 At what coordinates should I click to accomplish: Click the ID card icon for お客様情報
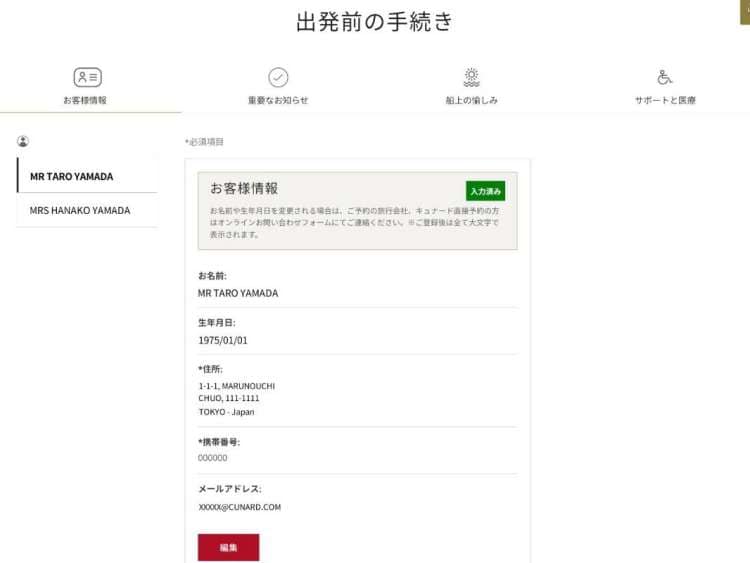(x=87, y=77)
